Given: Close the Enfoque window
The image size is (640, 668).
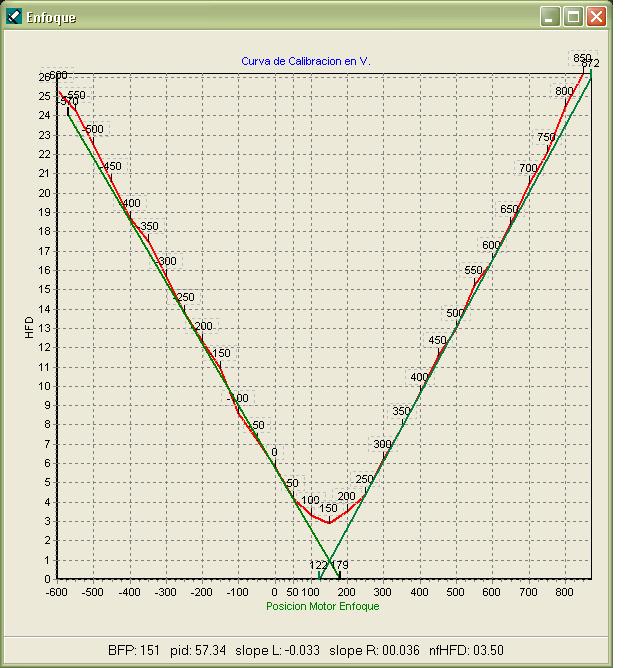Looking at the screenshot, I should point(596,17).
